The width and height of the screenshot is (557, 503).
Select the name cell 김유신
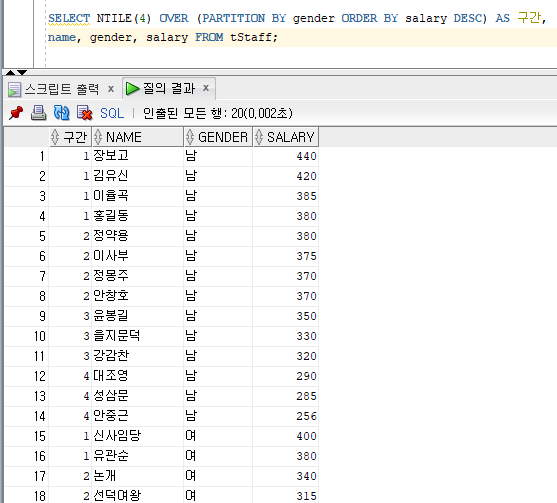point(138,175)
